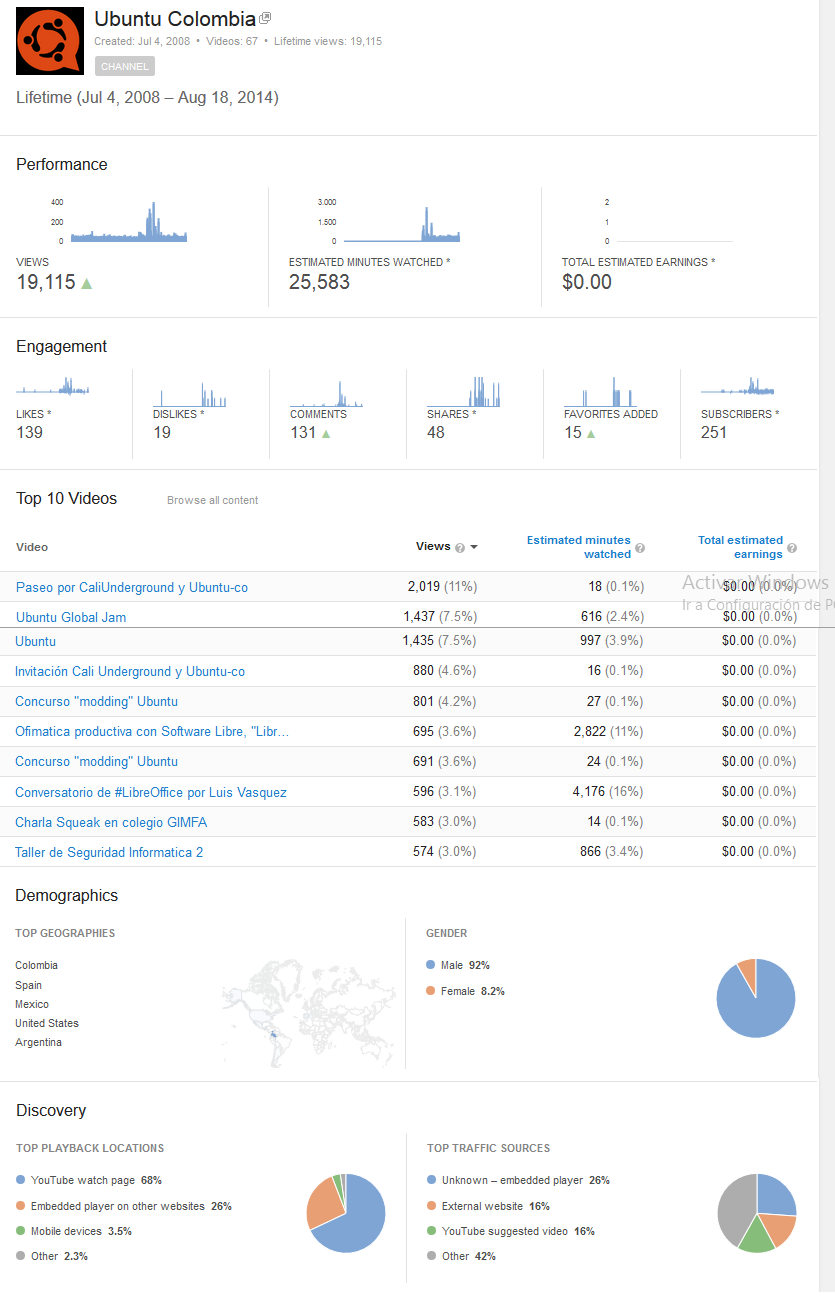This screenshot has width=835, height=1297.
Task: Click the Views performance sparkline chart
Action: pyautogui.click(x=129, y=221)
